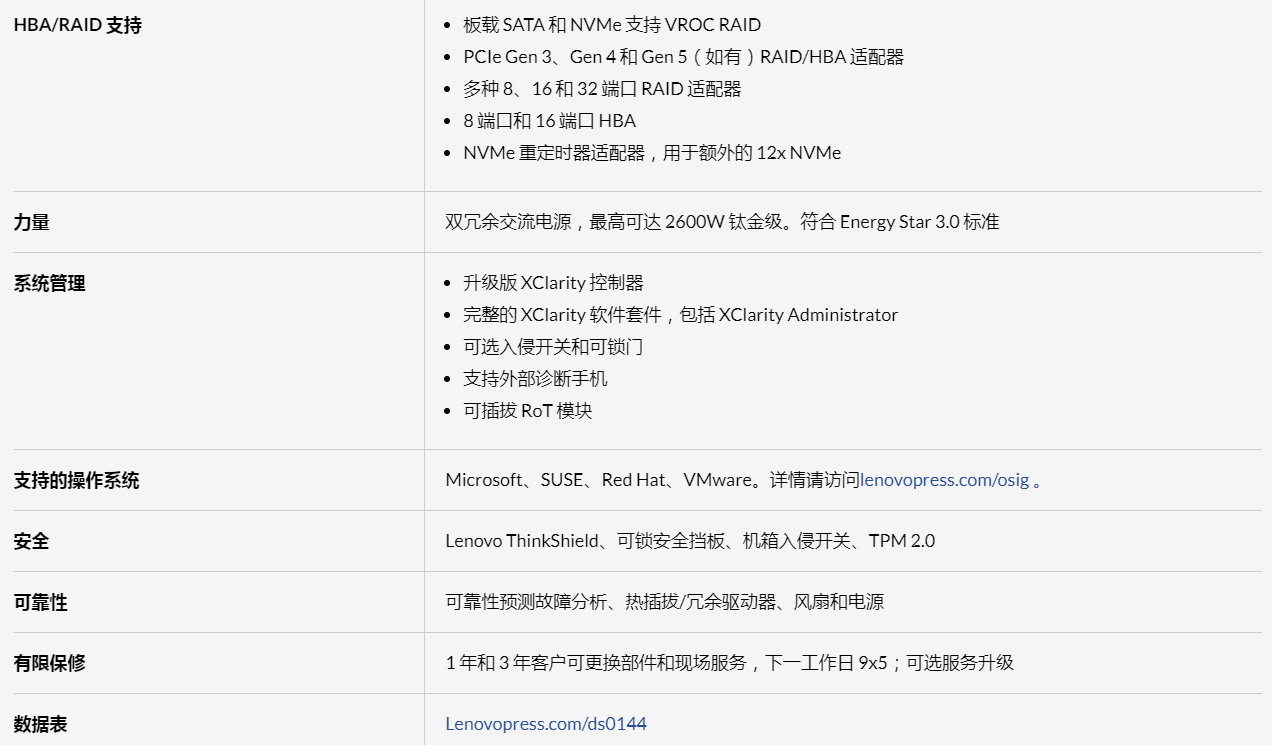Click the 可靠性 row label
Image resolution: width=1272 pixels, height=745 pixels.
point(41,602)
